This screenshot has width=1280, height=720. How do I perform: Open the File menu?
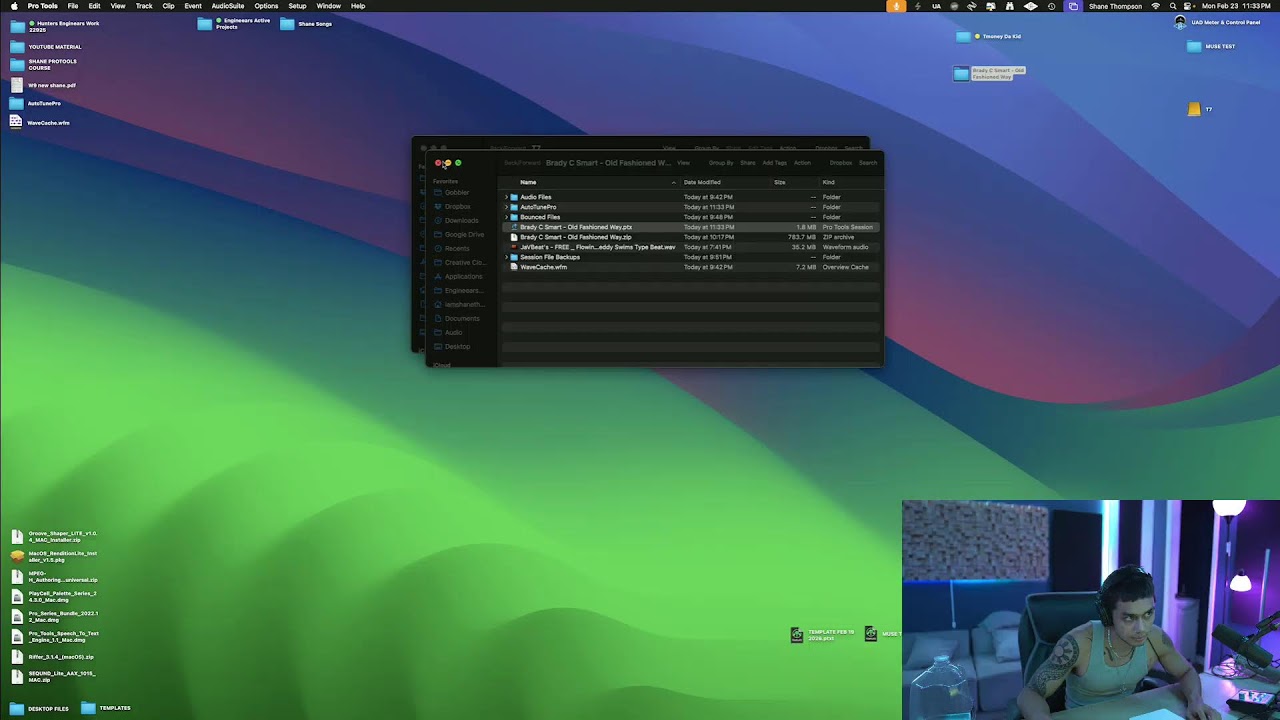73,6
